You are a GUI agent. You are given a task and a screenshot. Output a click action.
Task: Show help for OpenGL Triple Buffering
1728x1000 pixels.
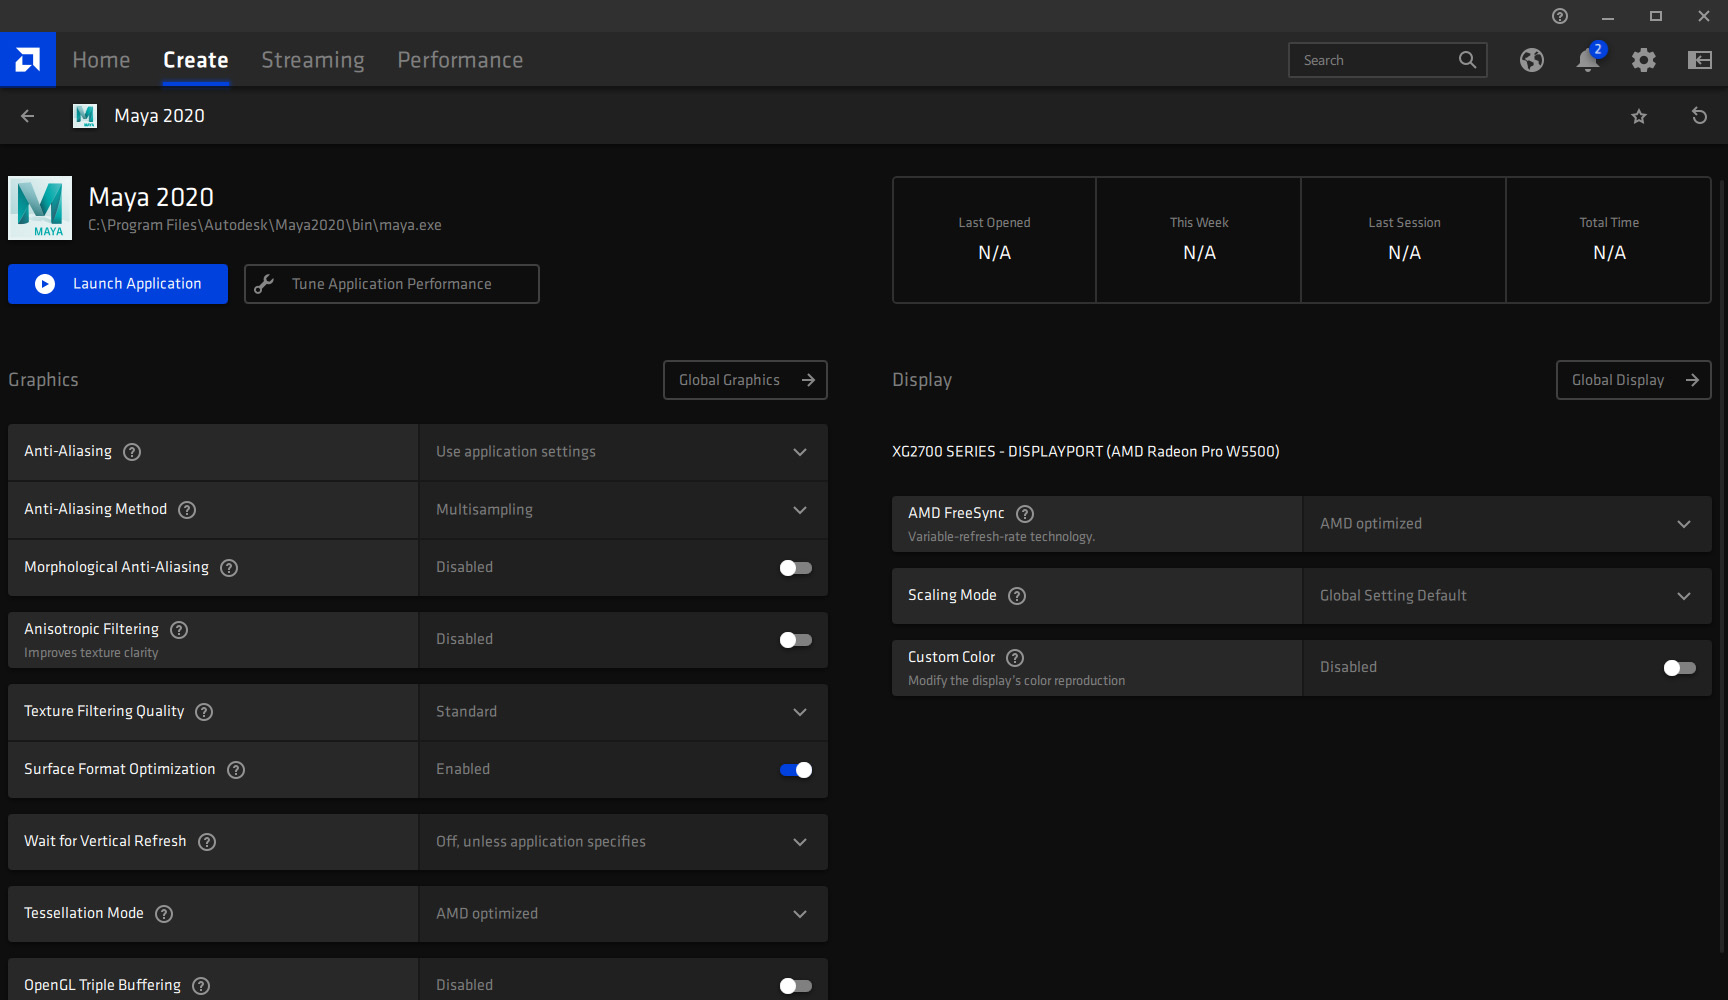pyautogui.click(x=201, y=986)
